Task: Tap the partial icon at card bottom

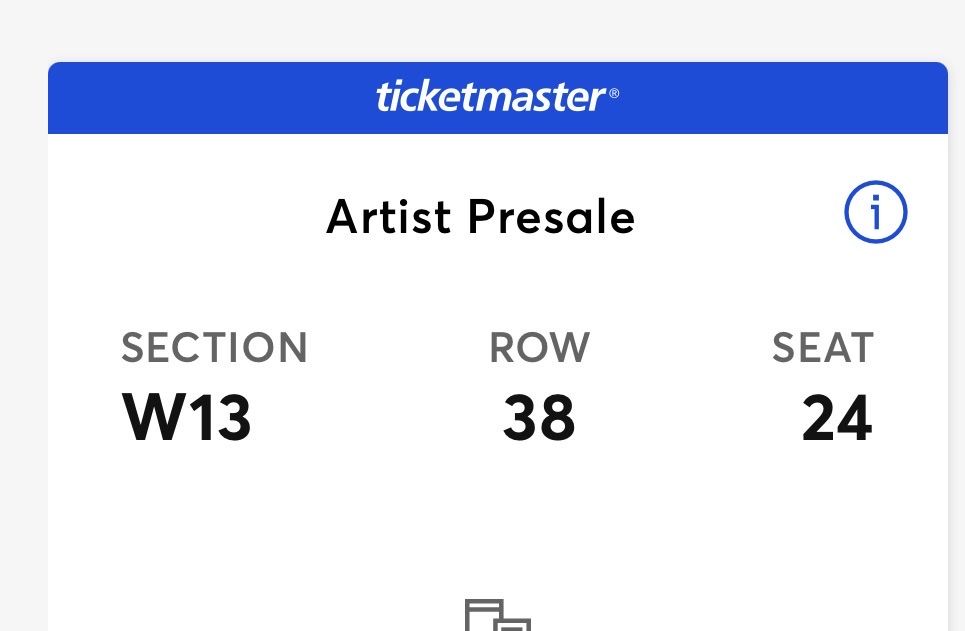Action: [497, 615]
